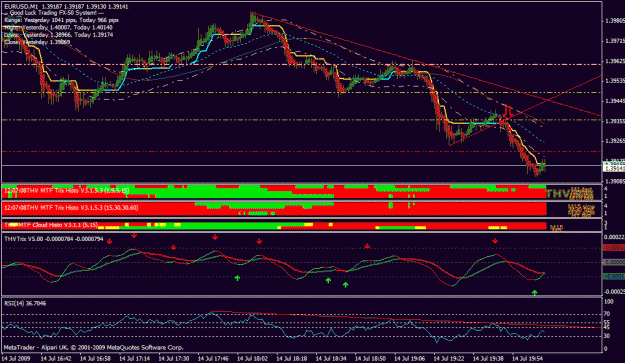
Task: Click the 1.39535 price axis label
Action: (x=615, y=81)
